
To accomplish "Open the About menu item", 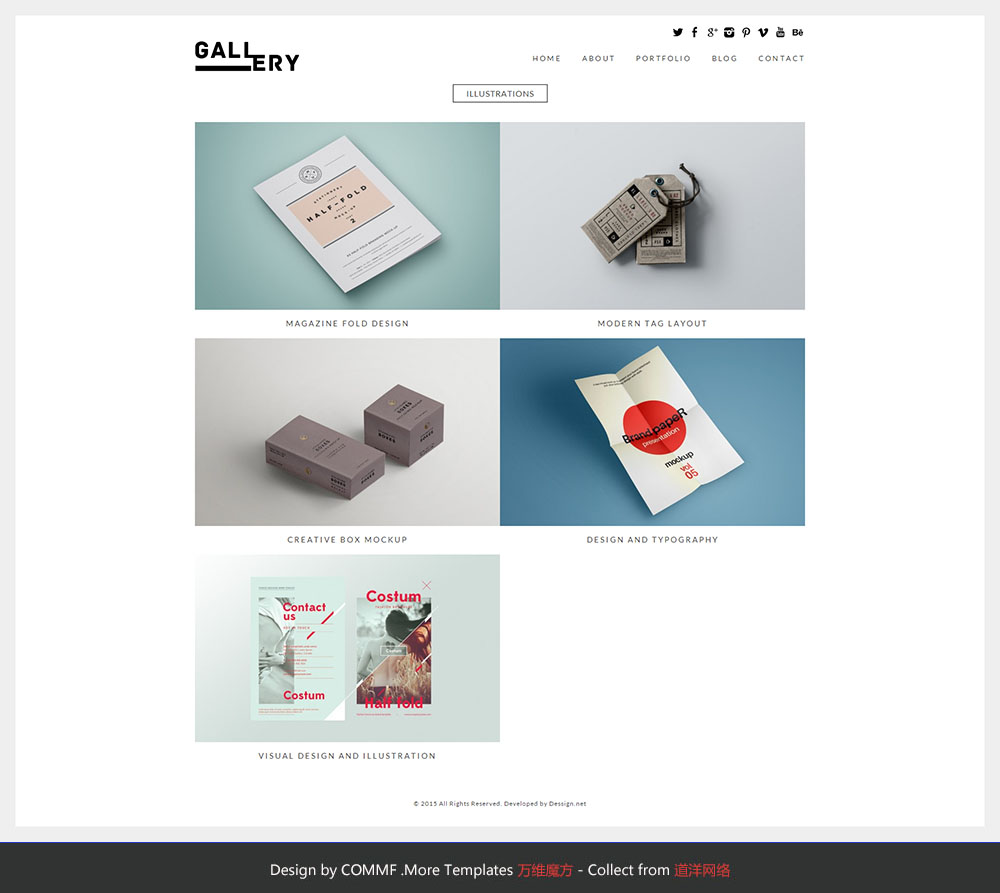I will point(598,58).
